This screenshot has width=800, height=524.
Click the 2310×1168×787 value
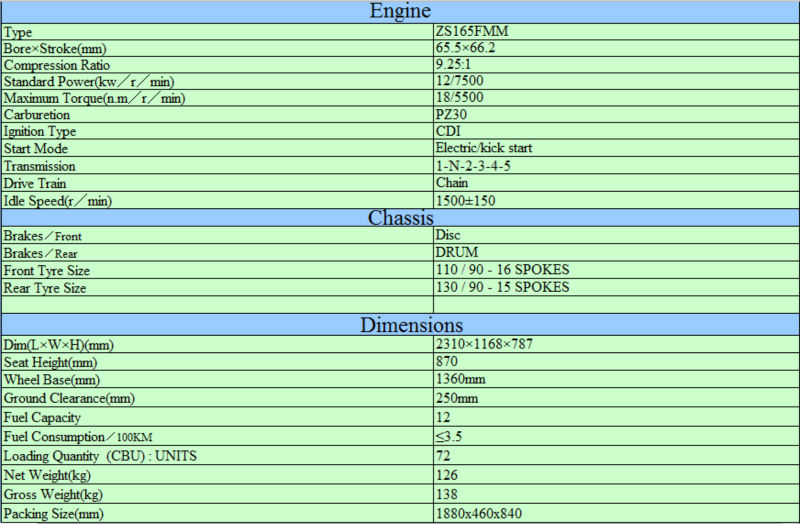(484, 344)
